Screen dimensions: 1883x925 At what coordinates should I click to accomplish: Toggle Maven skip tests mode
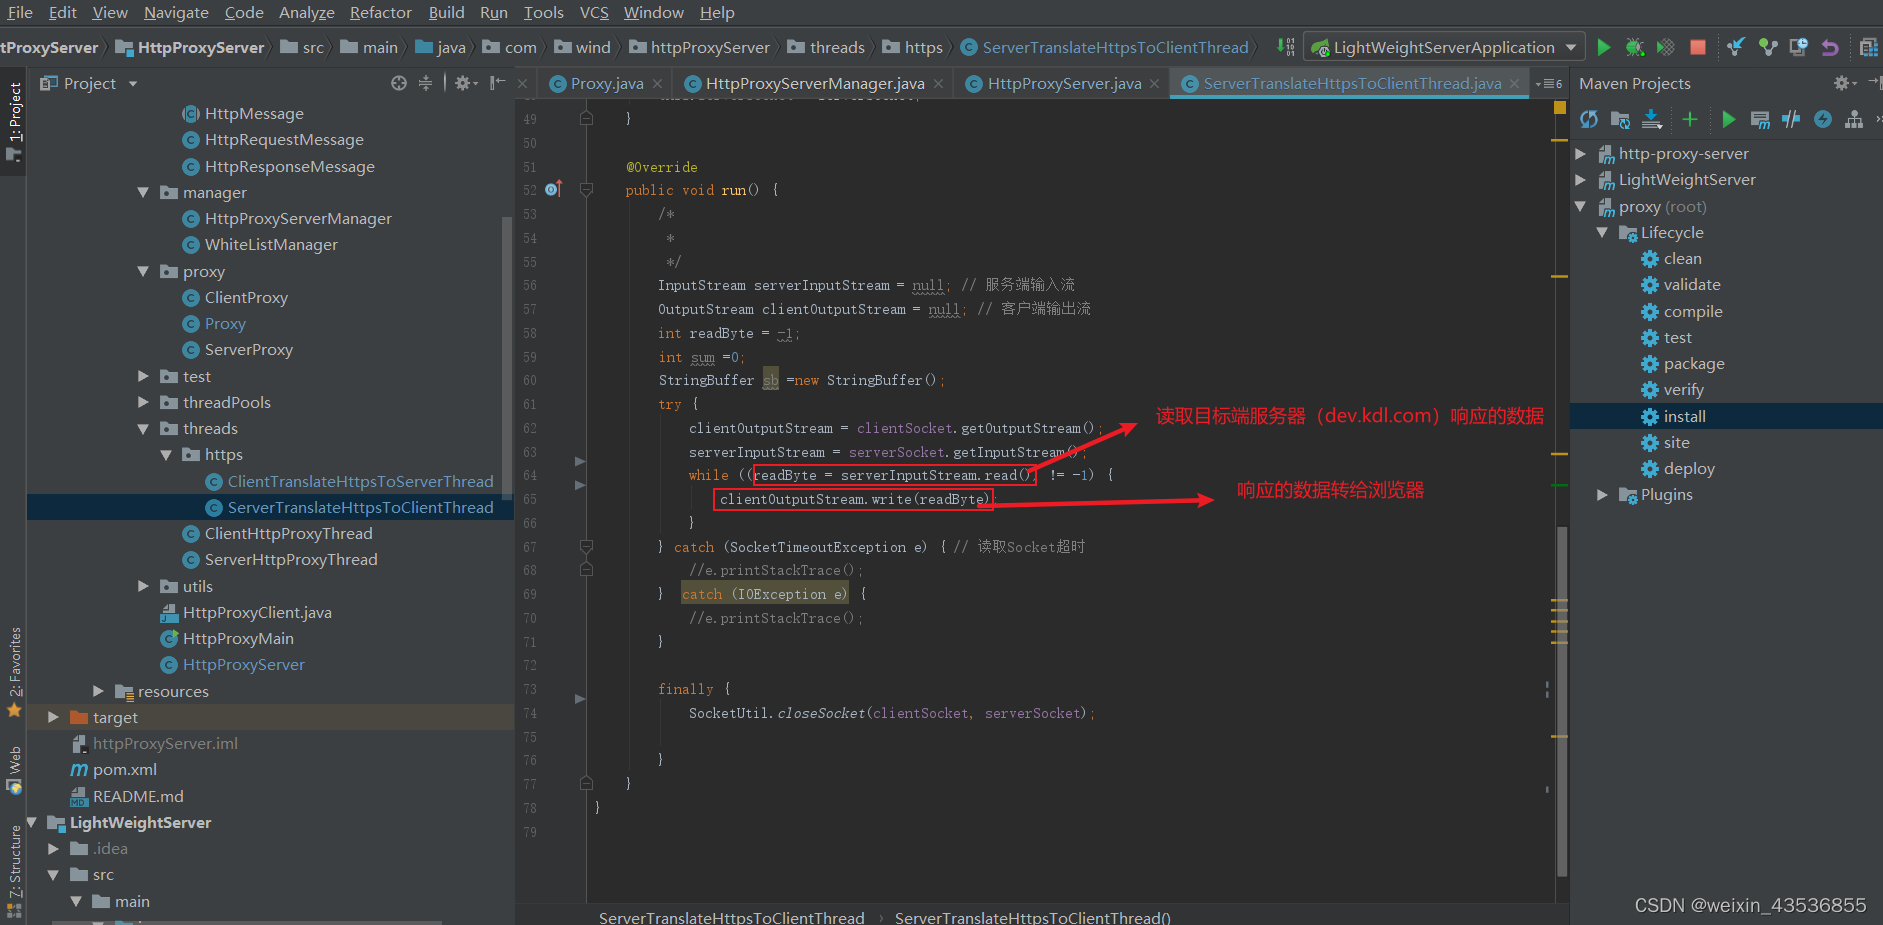[x=1823, y=120]
